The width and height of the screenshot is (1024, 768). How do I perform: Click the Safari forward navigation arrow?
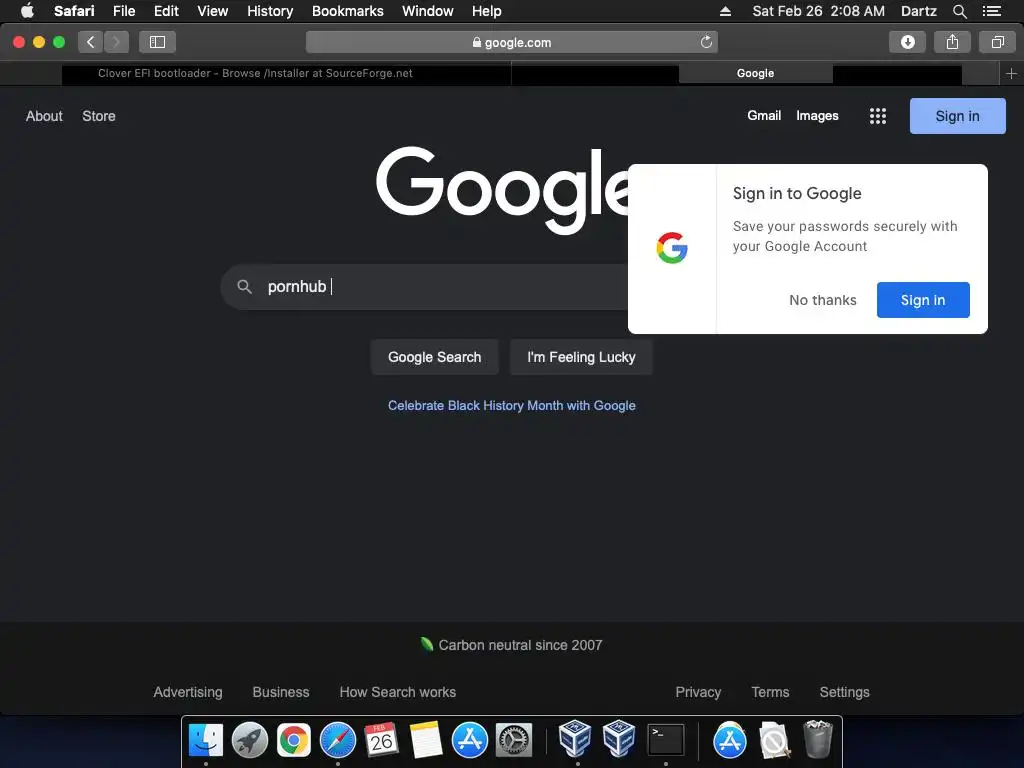[x=116, y=42]
